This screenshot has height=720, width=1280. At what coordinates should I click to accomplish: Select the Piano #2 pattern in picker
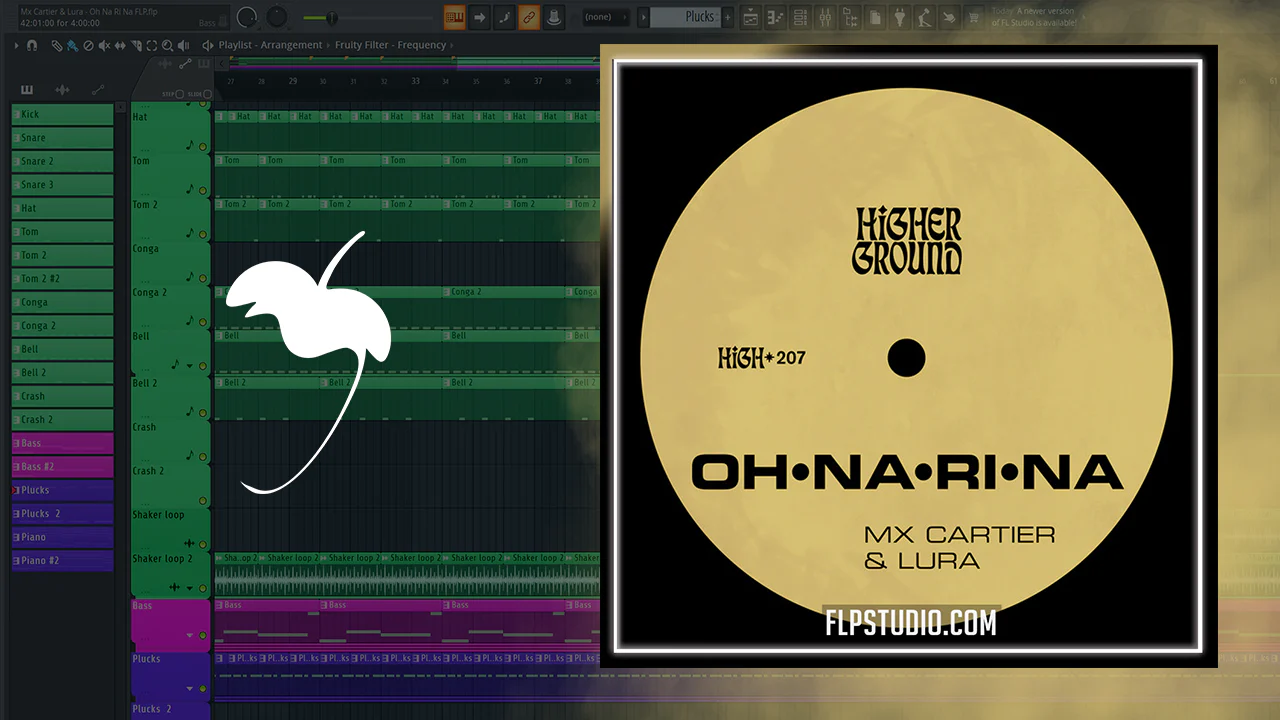coord(62,561)
